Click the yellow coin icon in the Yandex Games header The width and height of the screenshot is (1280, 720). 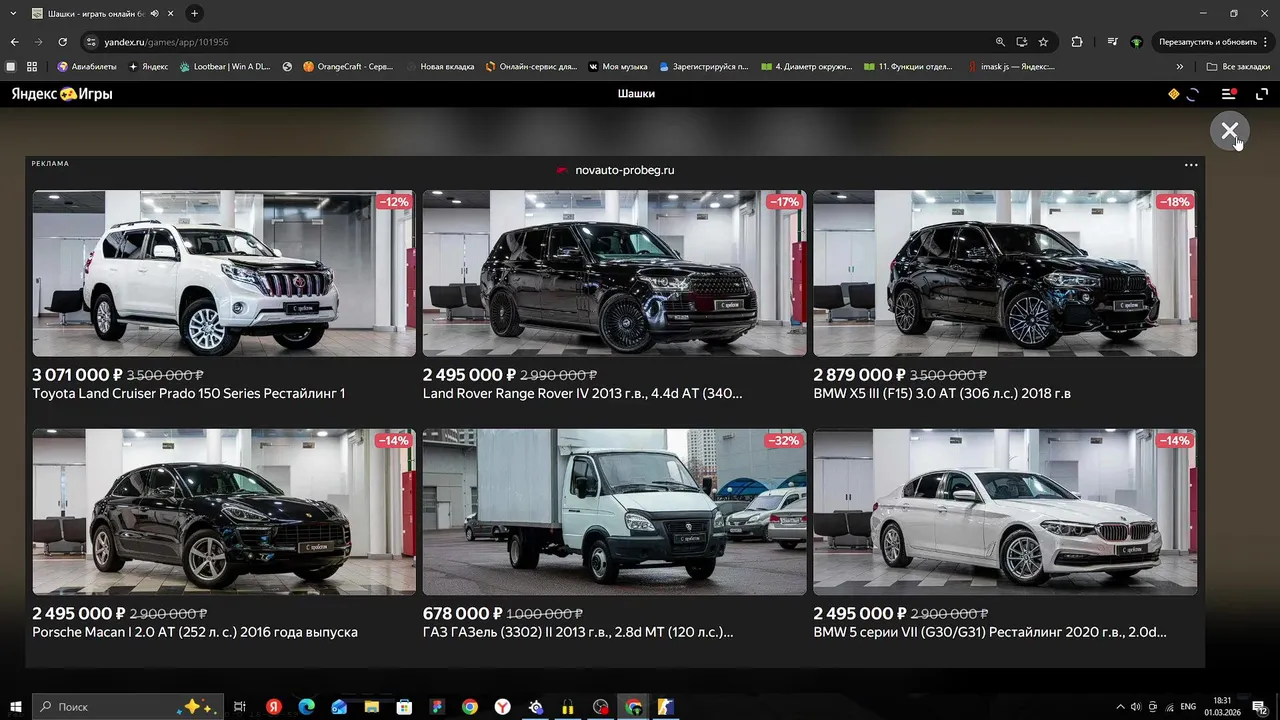(x=1174, y=94)
